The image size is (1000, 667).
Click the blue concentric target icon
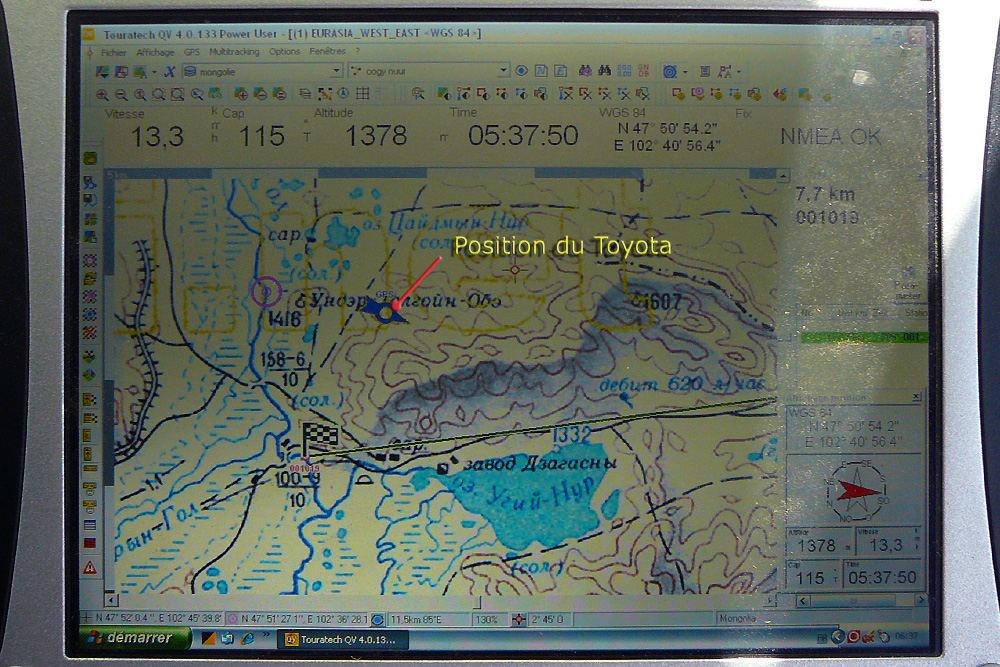(670, 71)
